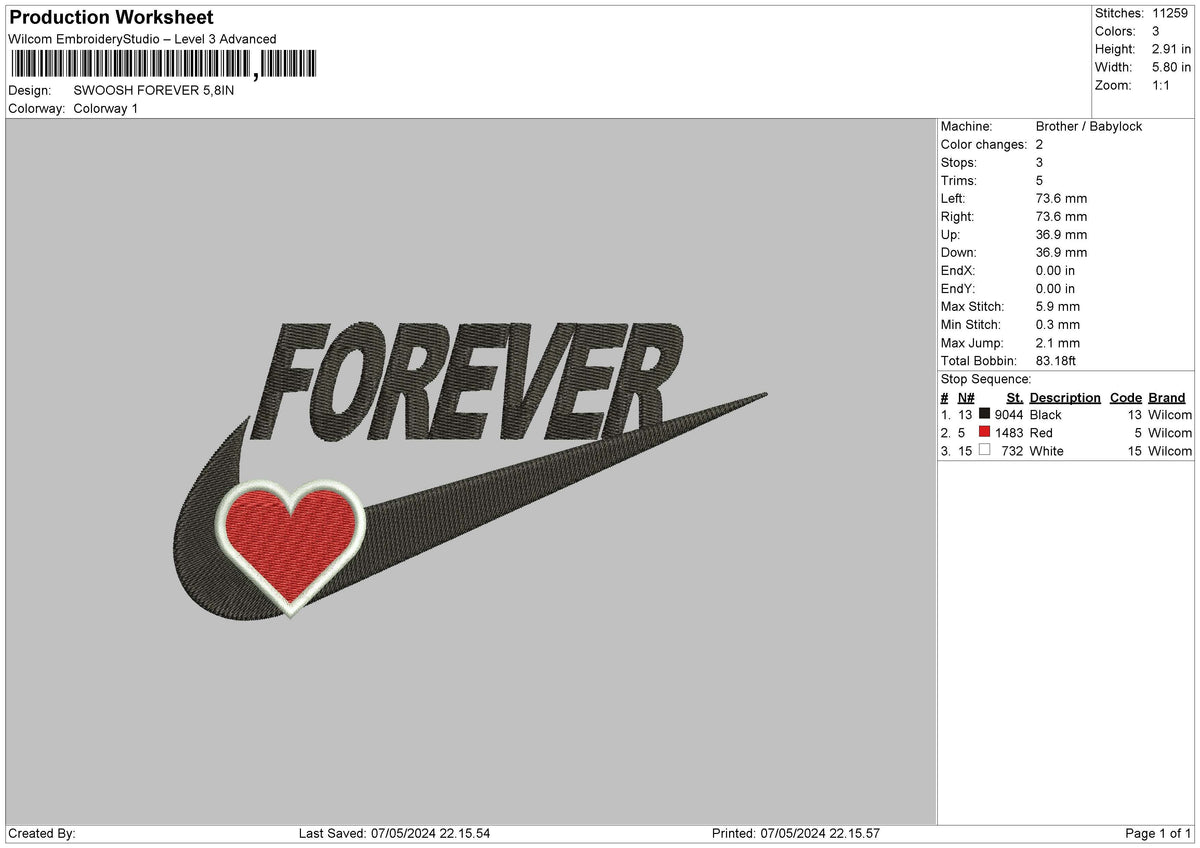Click the Trims value 5

(1040, 181)
